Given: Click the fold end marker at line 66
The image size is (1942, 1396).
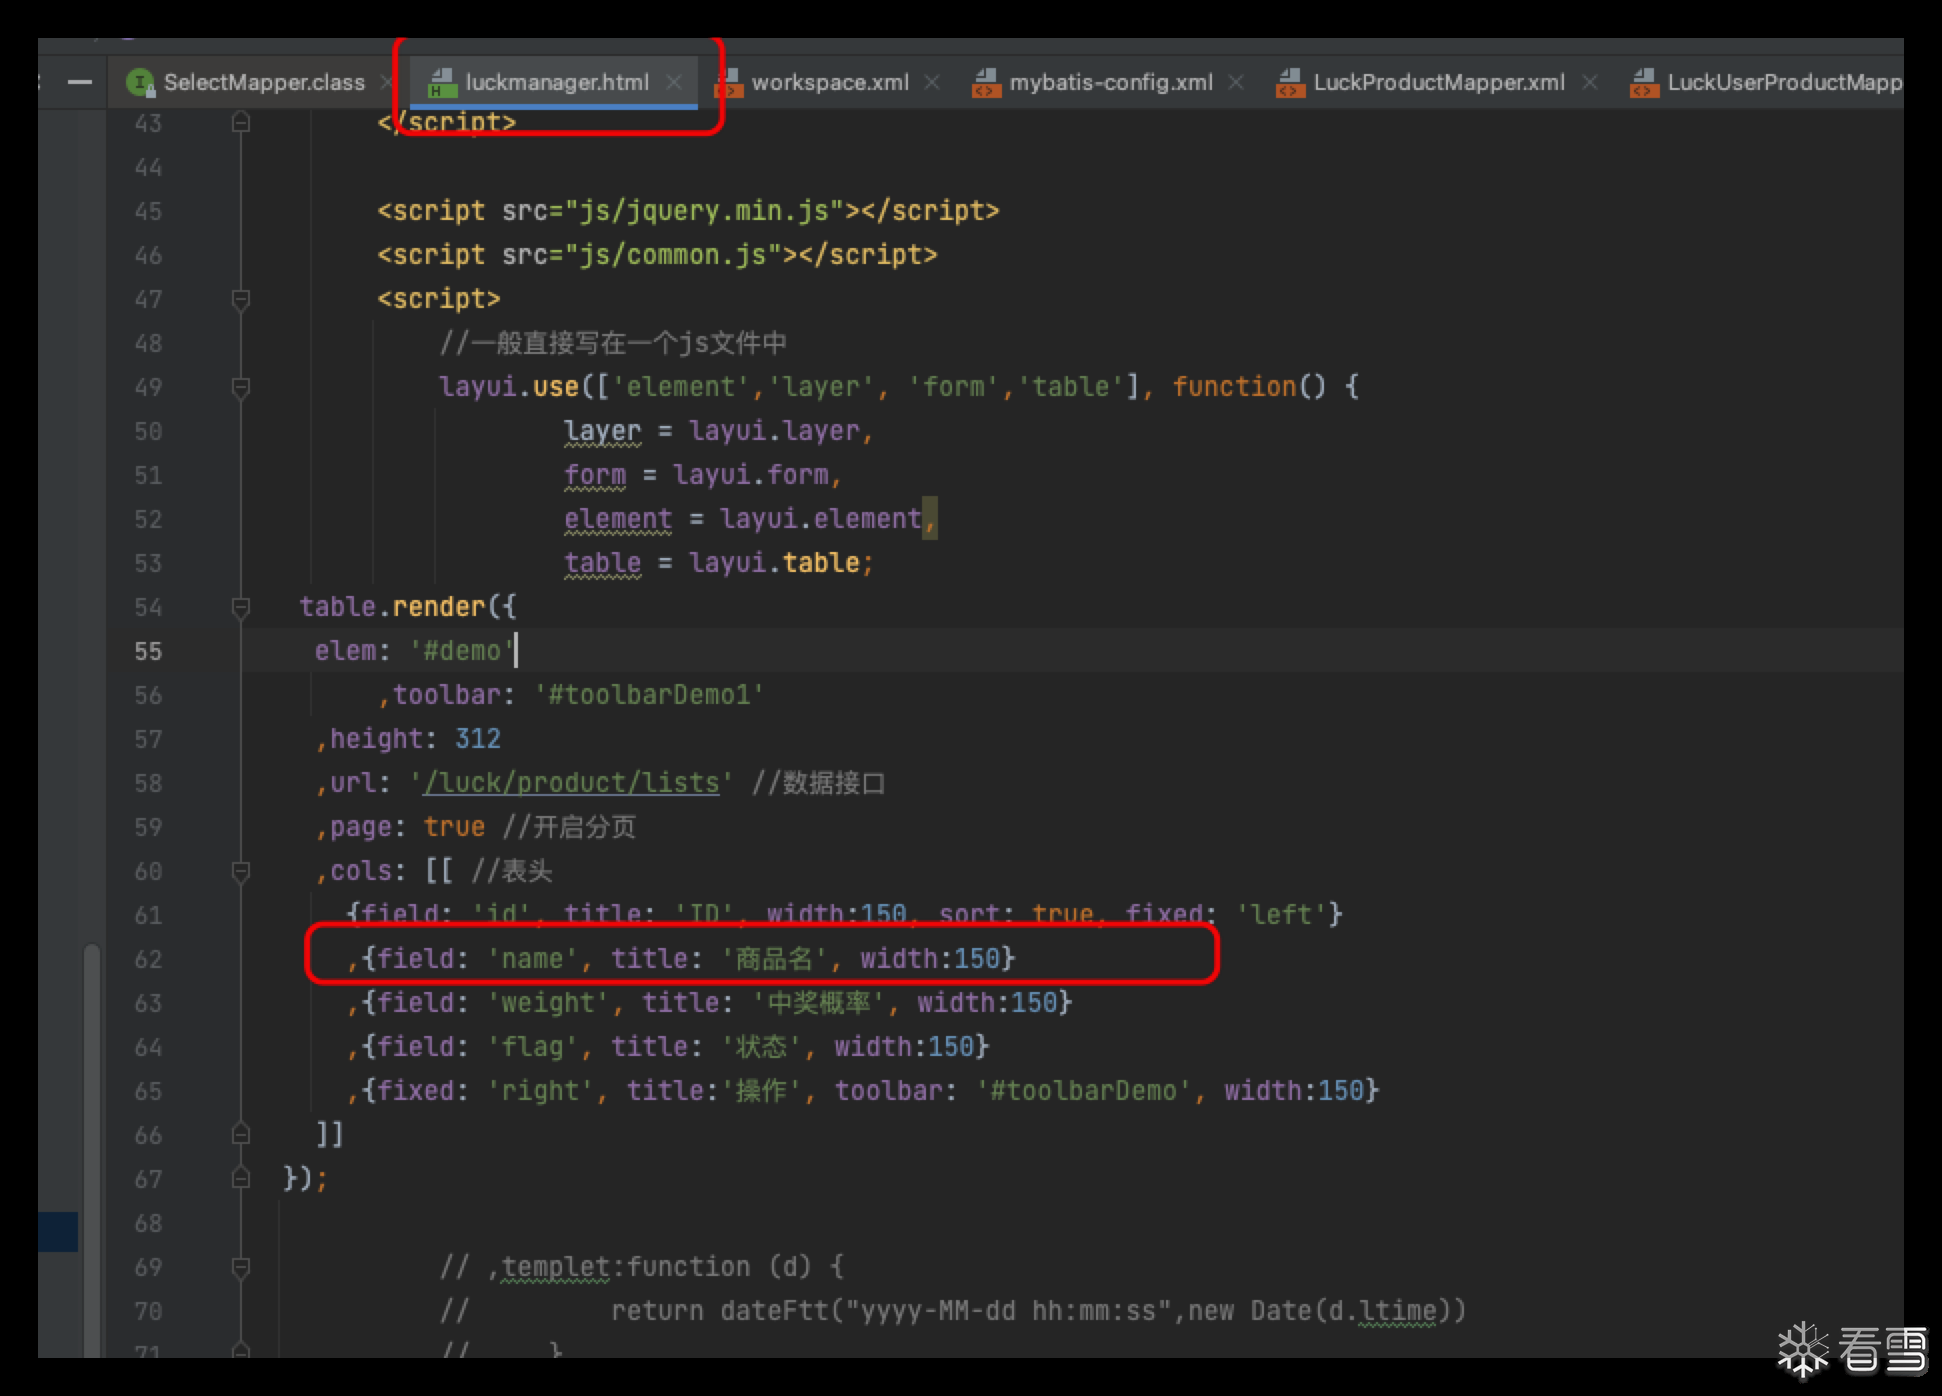Looking at the screenshot, I should point(240,1135).
